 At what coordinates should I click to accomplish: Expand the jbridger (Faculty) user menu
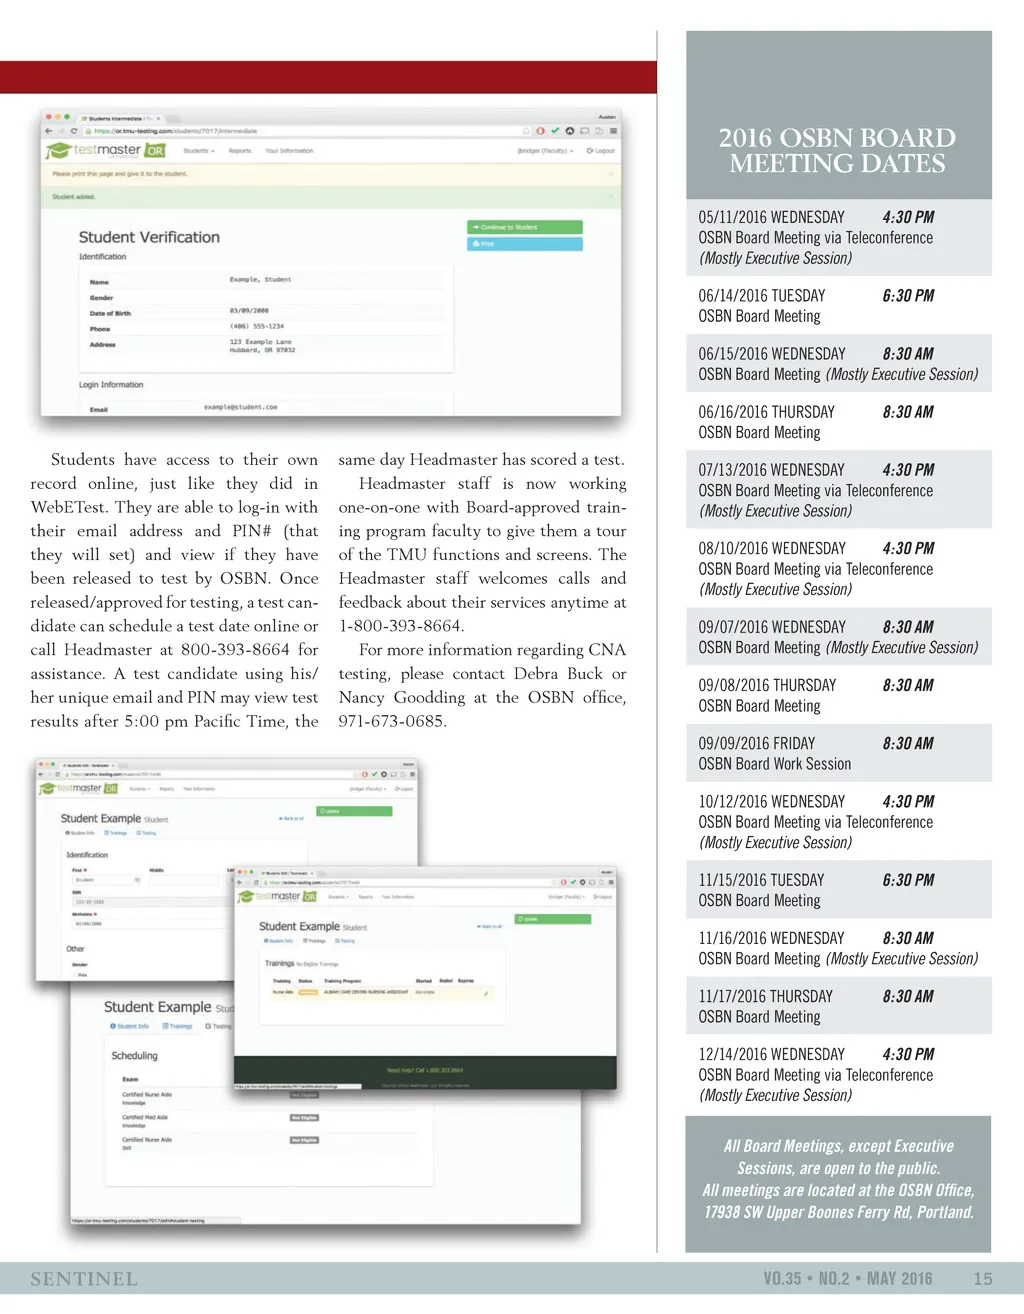(545, 151)
